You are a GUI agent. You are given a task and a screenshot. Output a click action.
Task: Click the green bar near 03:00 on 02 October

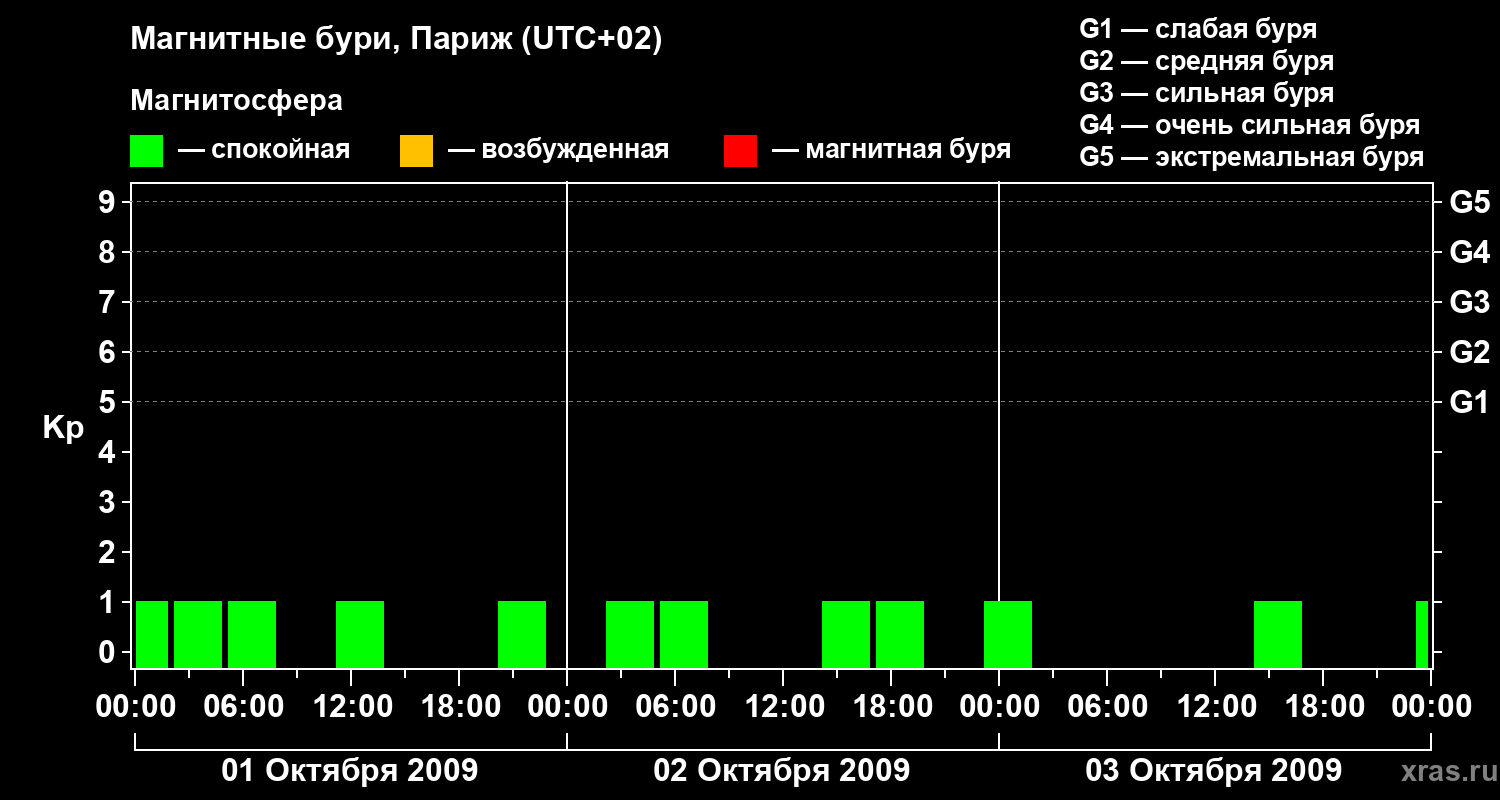click(630, 634)
